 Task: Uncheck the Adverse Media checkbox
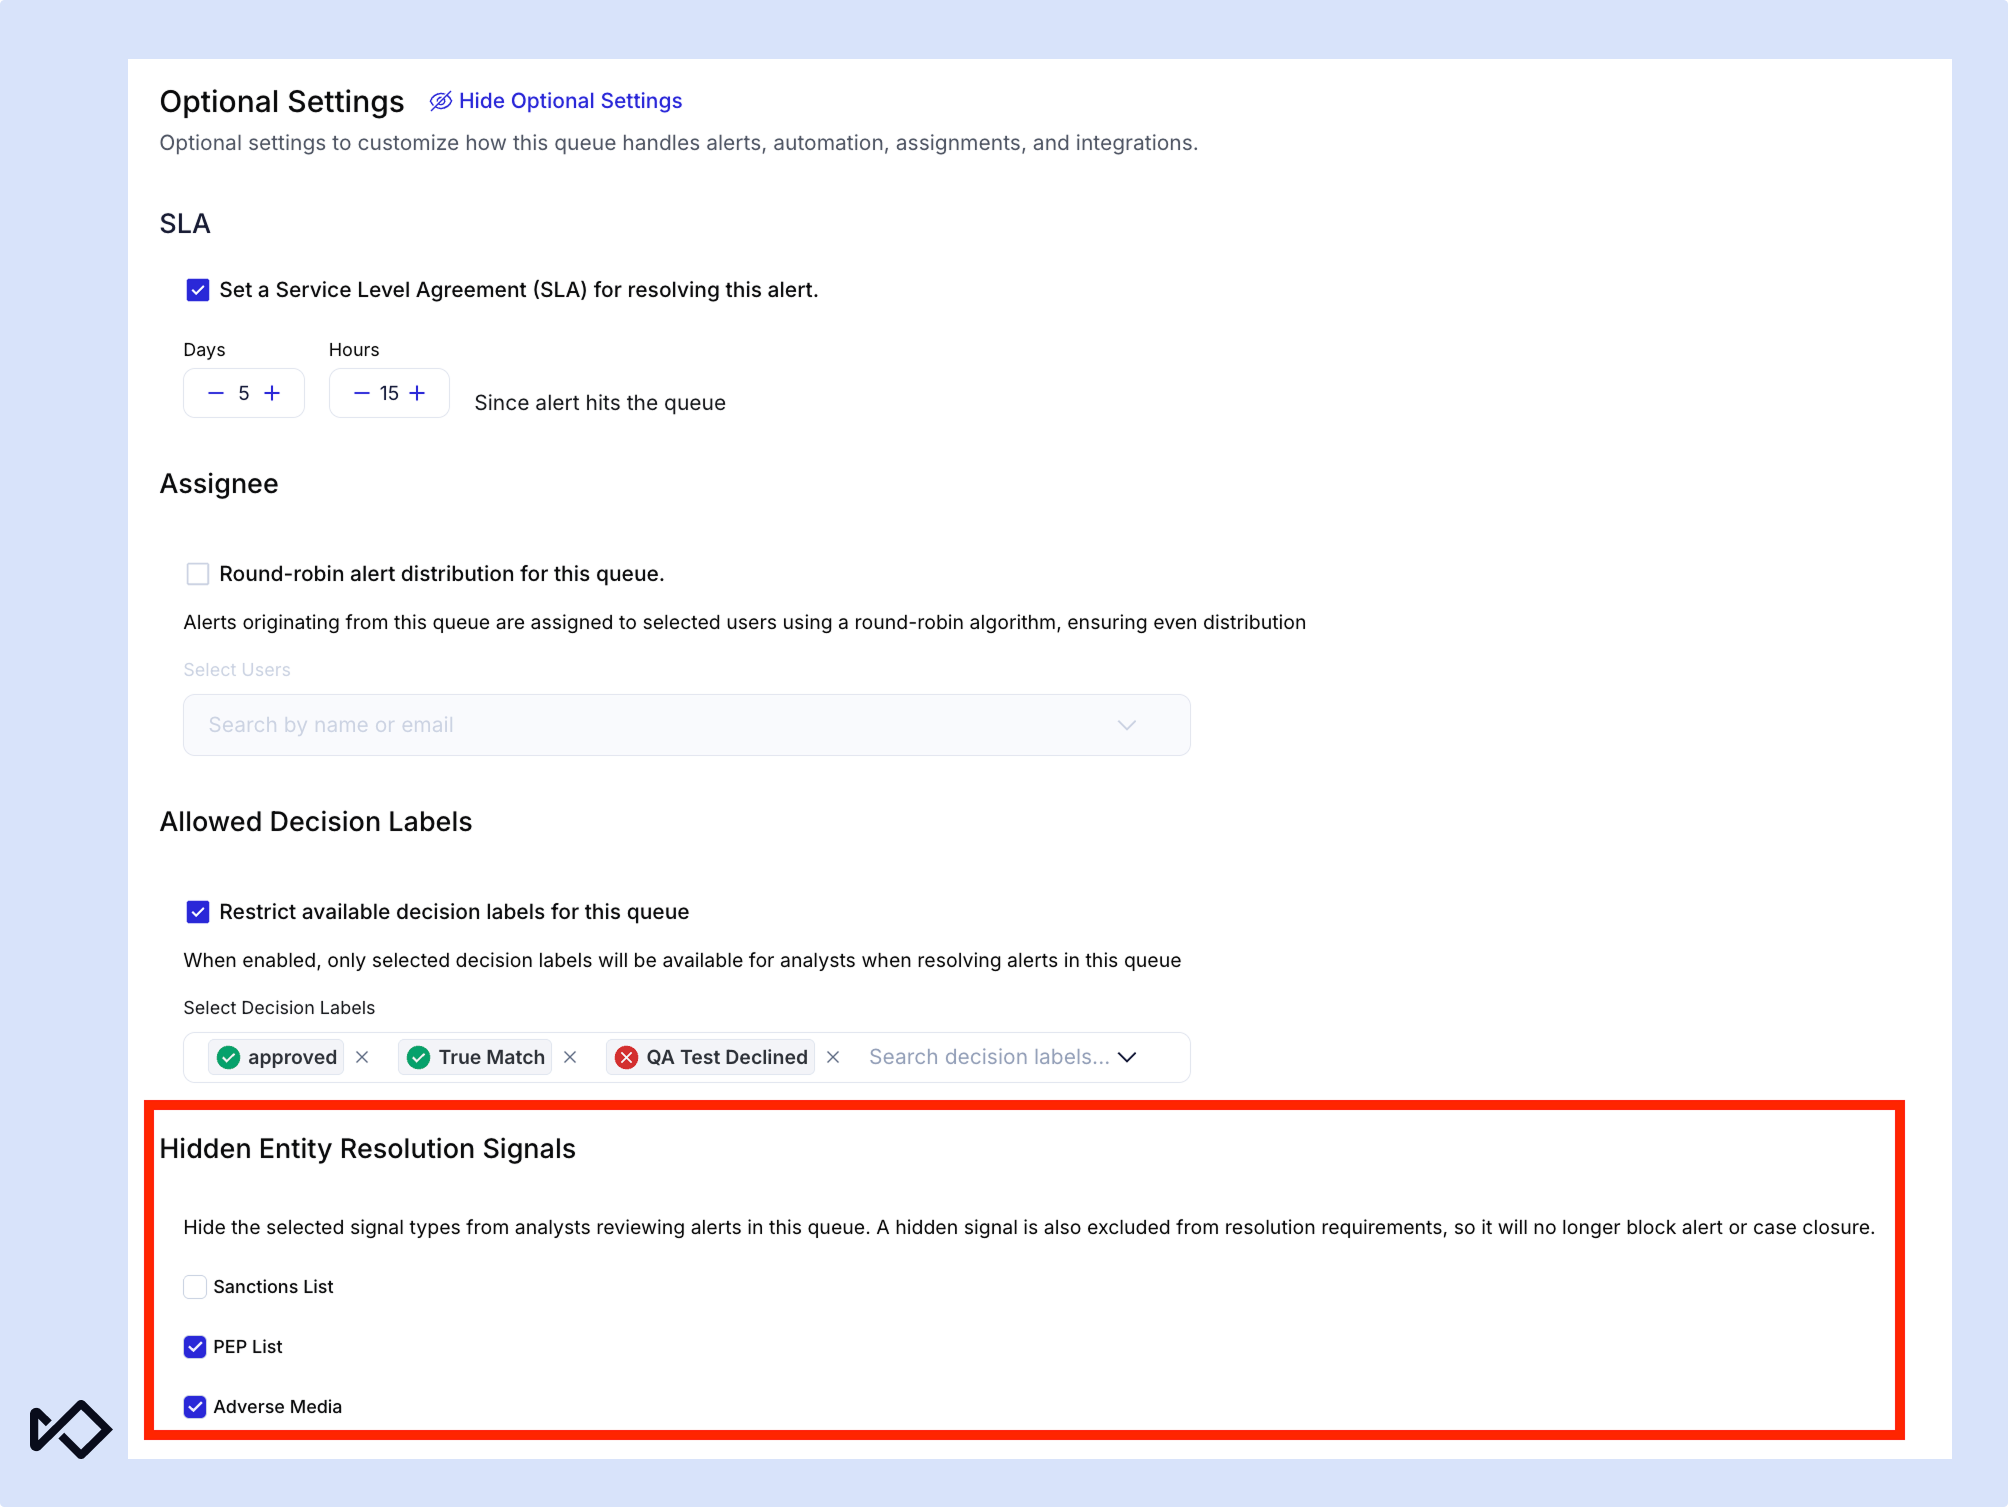(195, 1407)
